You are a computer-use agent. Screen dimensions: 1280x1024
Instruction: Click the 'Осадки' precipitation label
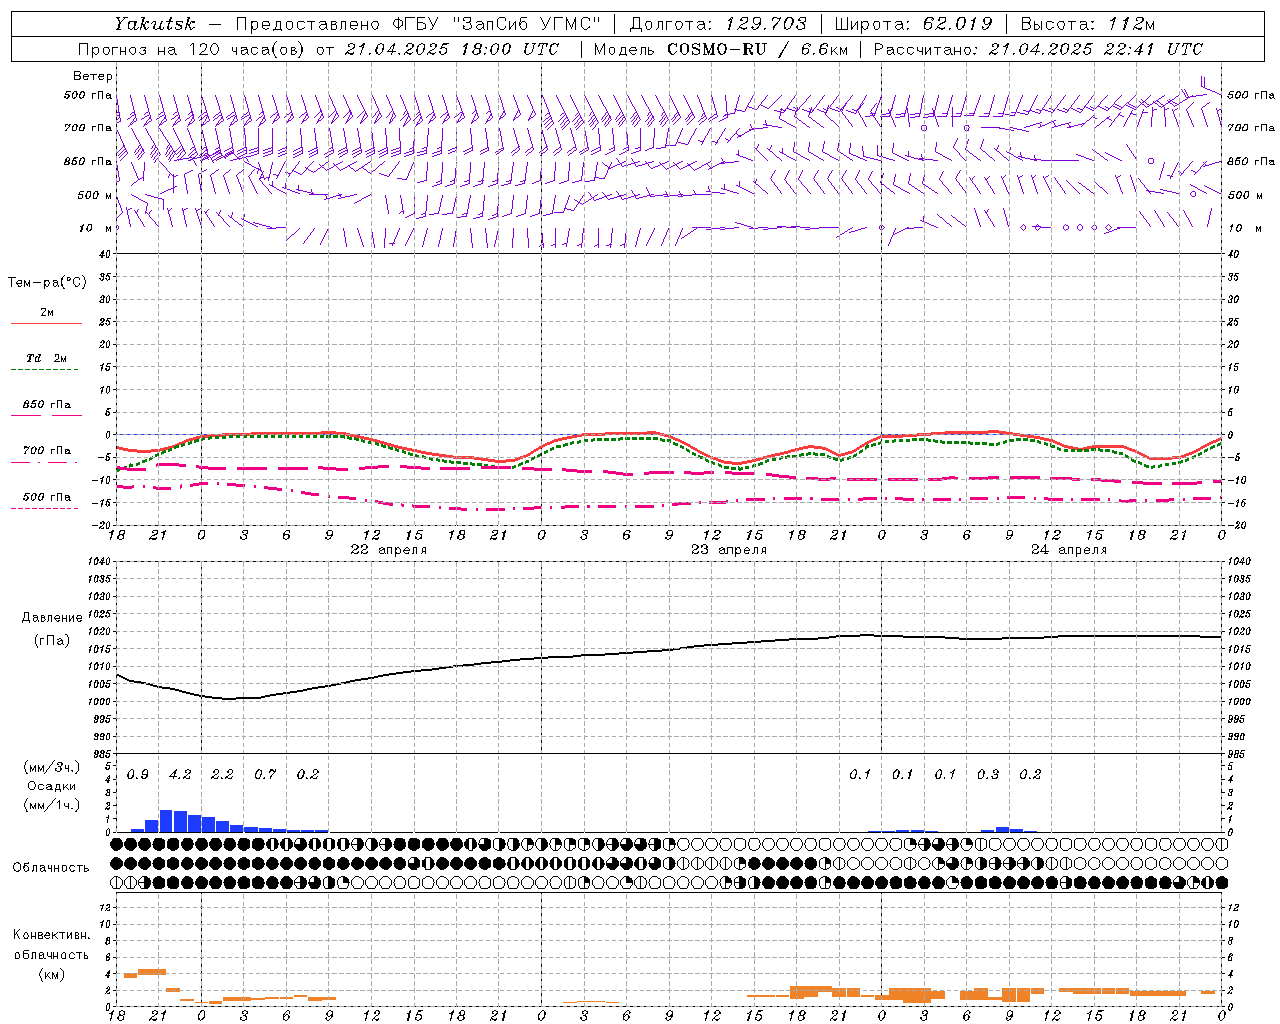[51, 786]
